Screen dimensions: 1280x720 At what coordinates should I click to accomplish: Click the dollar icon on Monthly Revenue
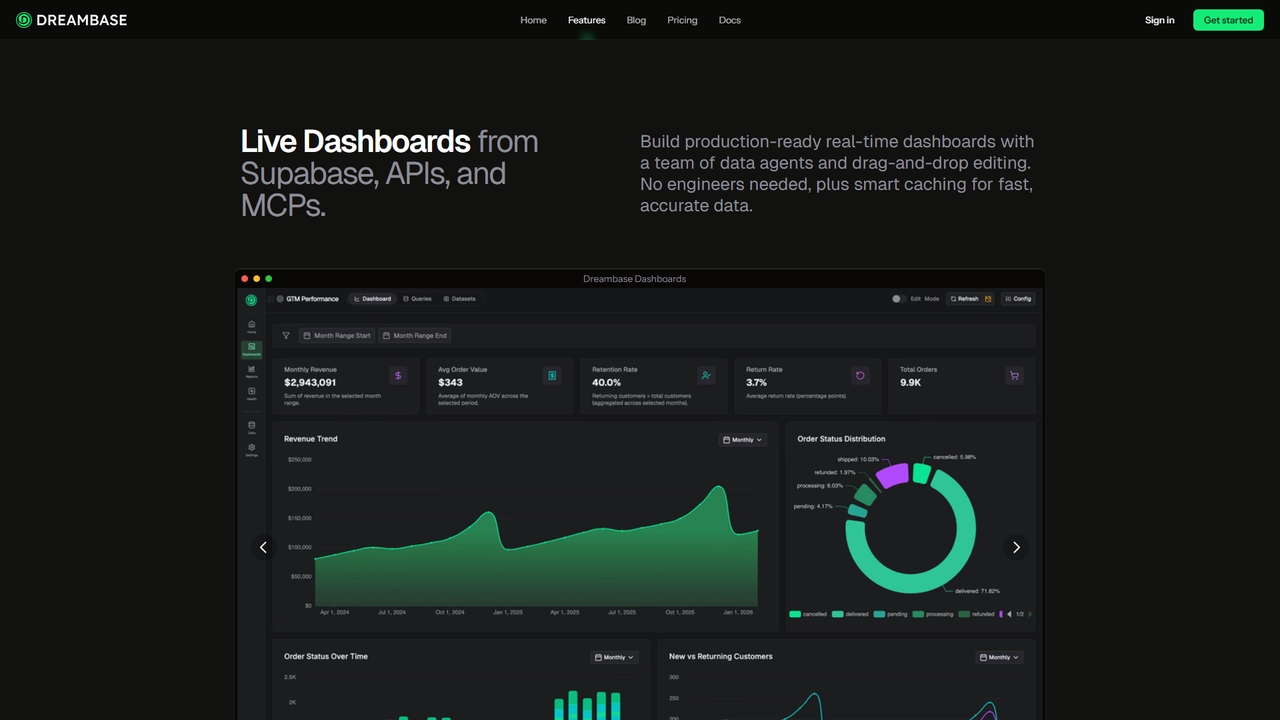(398, 375)
